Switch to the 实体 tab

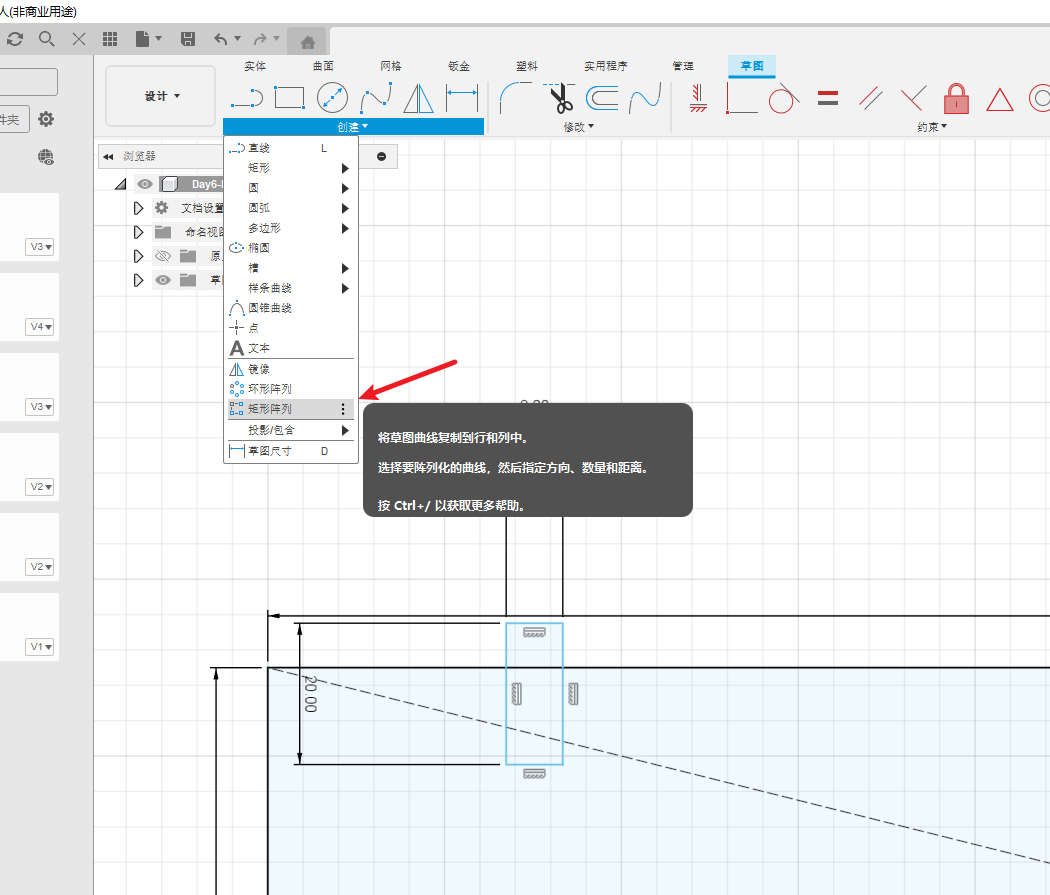(x=255, y=66)
